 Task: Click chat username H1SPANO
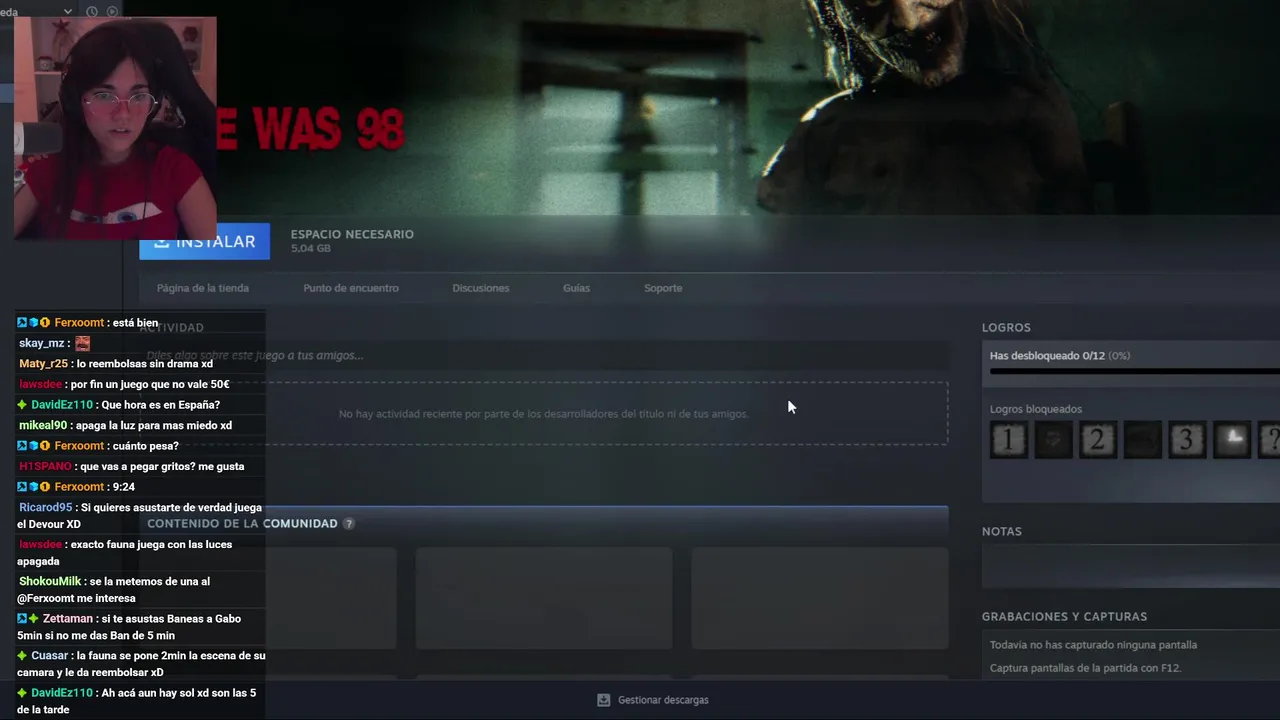click(45, 466)
